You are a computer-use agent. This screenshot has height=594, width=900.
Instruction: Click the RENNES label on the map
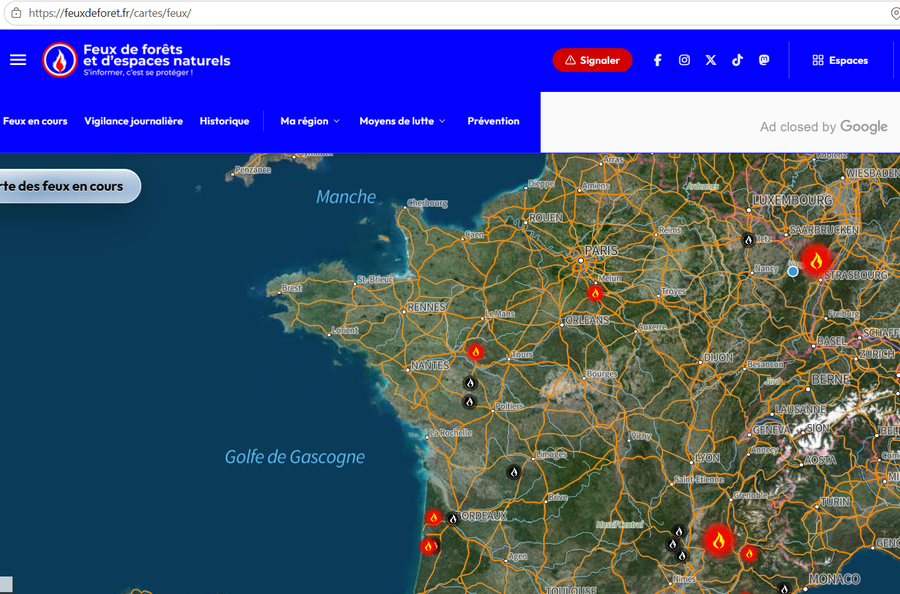tap(426, 307)
